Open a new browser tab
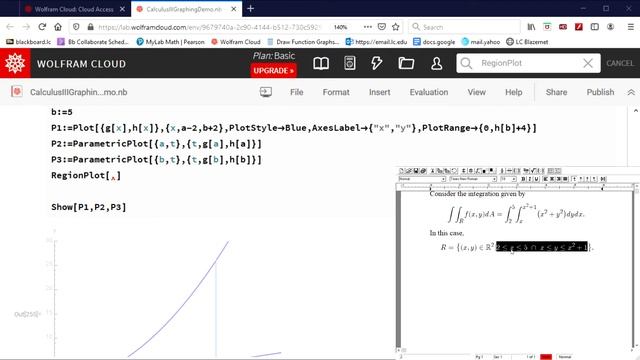640x360 pixels. (251, 9)
